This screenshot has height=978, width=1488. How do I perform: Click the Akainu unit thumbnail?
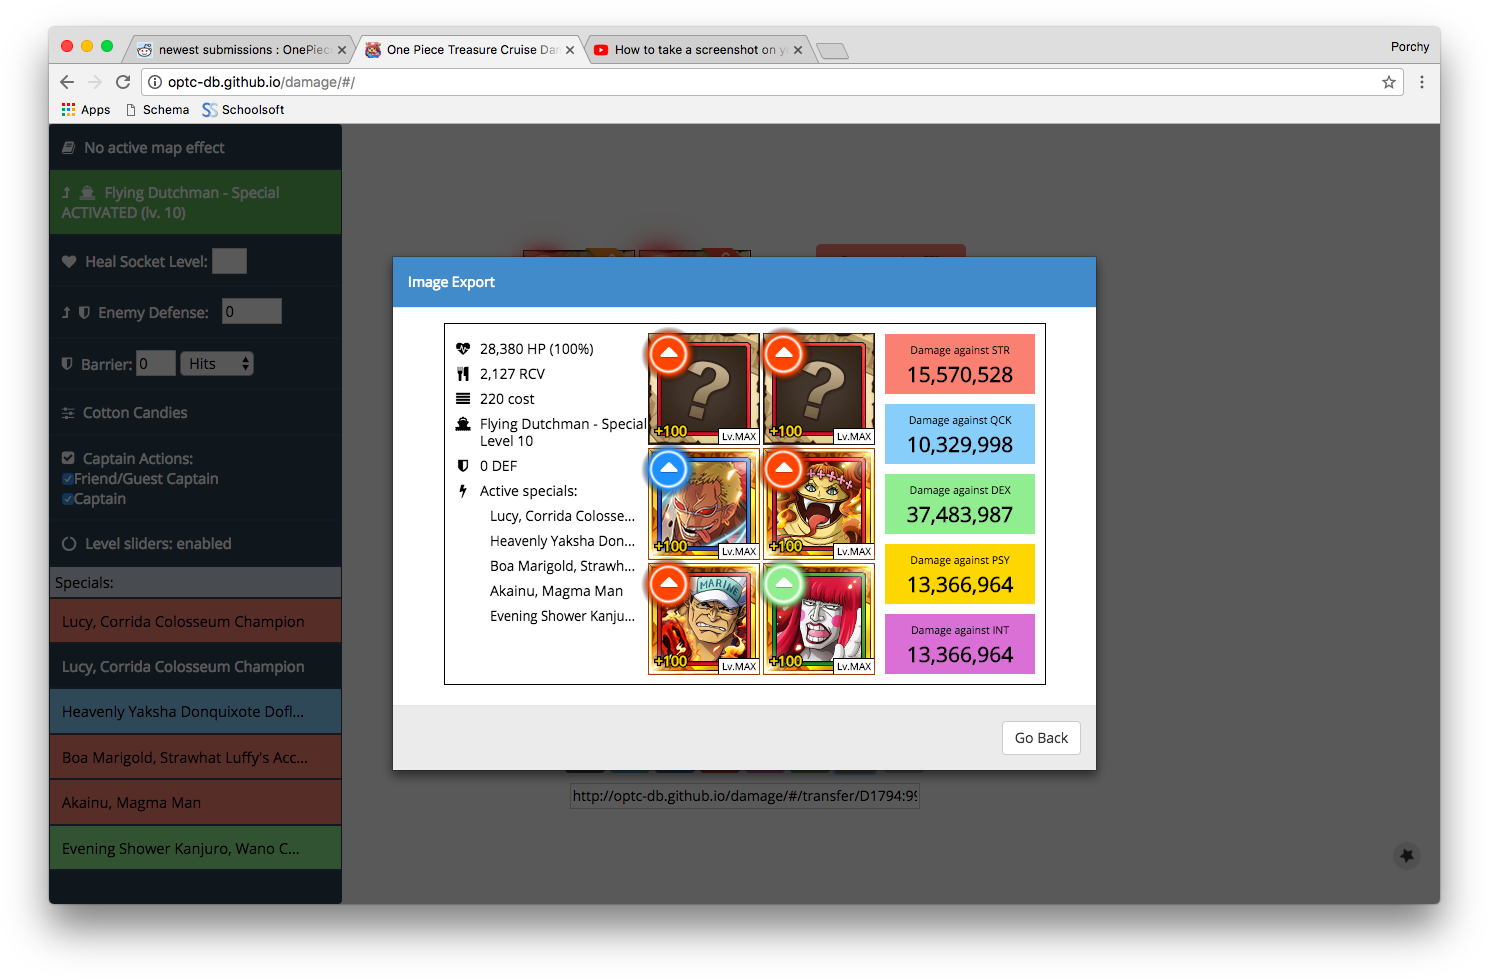(704, 619)
